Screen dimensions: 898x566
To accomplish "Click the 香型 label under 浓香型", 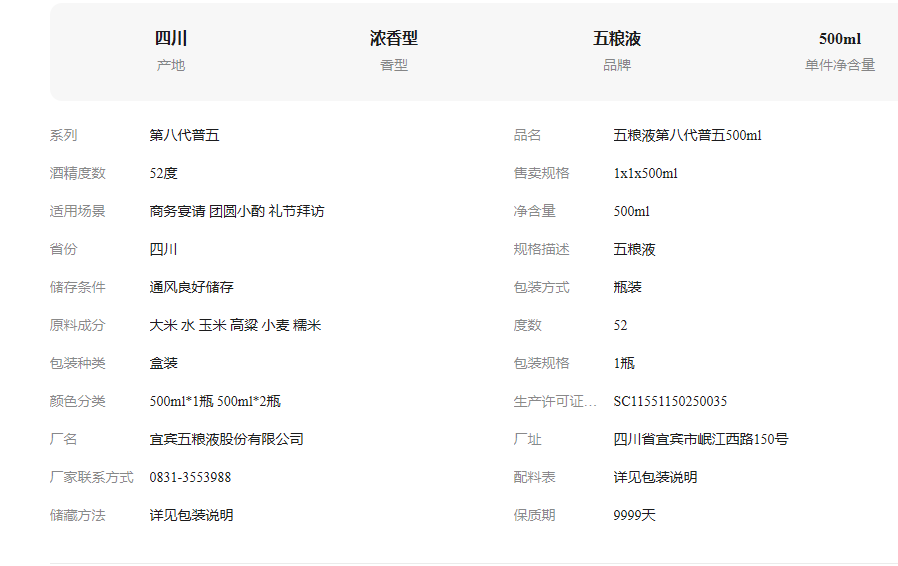I will [393, 65].
